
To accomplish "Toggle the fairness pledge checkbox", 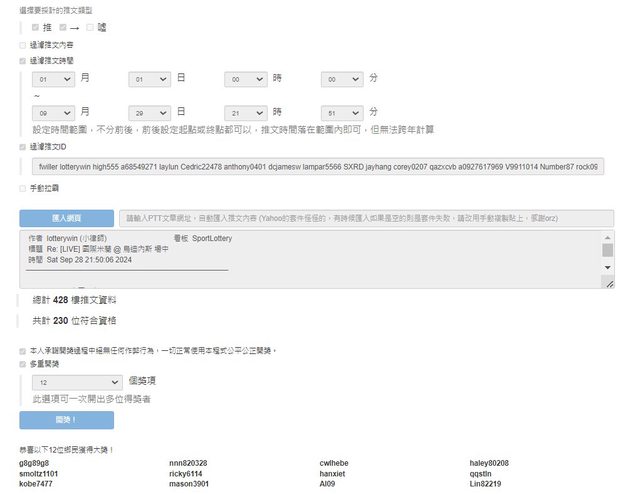I will [23, 351].
